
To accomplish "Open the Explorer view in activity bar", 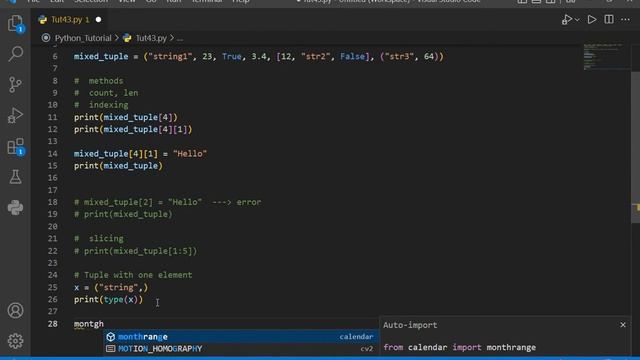I will pyautogui.click(x=16, y=23).
